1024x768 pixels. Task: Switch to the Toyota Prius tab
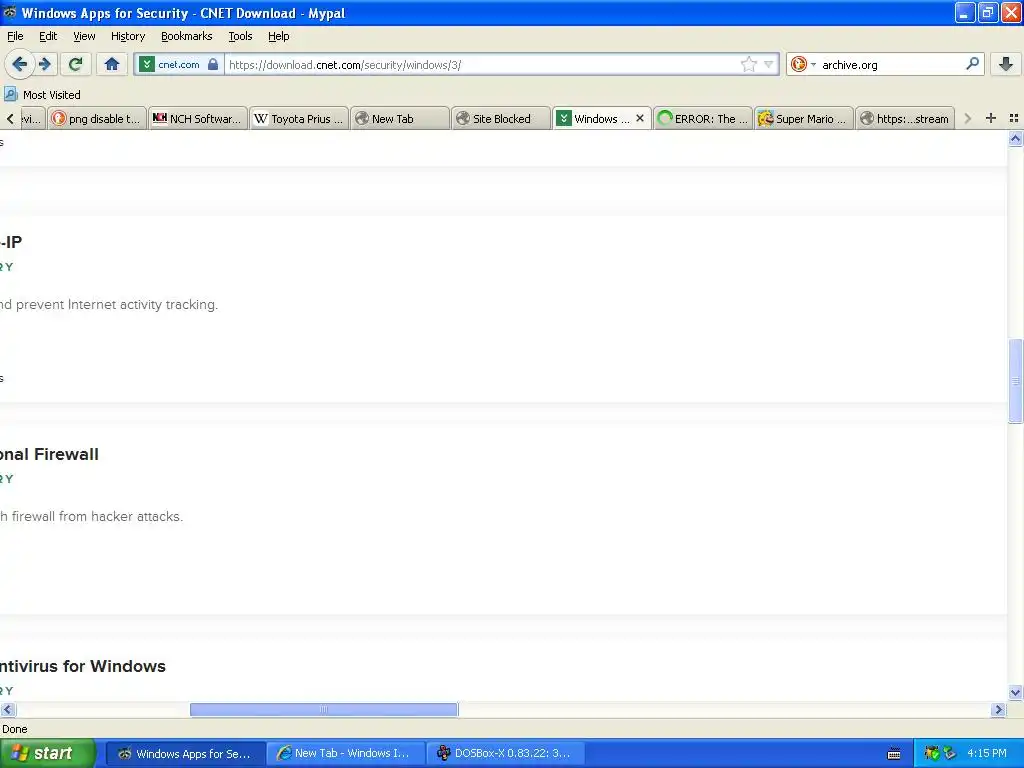[299, 118]
